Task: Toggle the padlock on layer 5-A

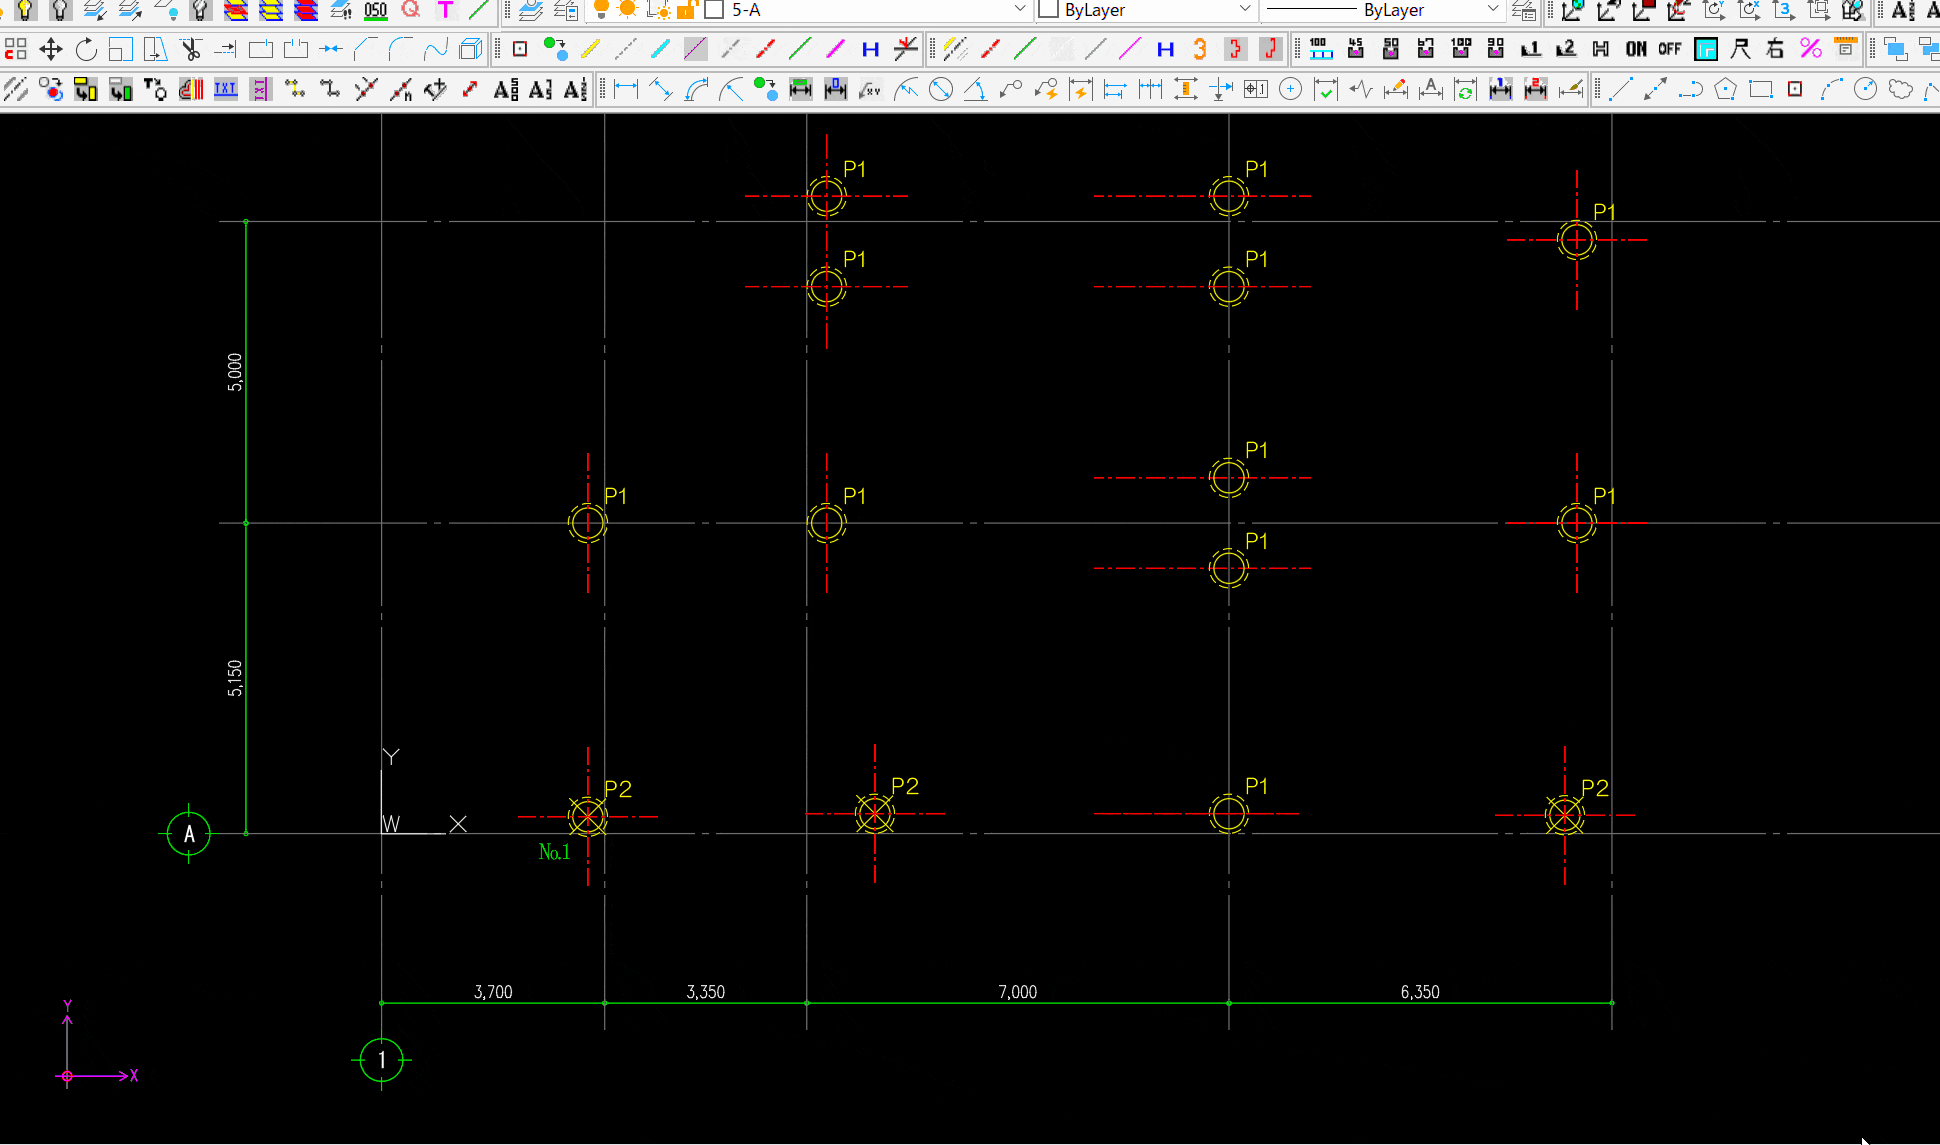Action: (x=686, y=10)
